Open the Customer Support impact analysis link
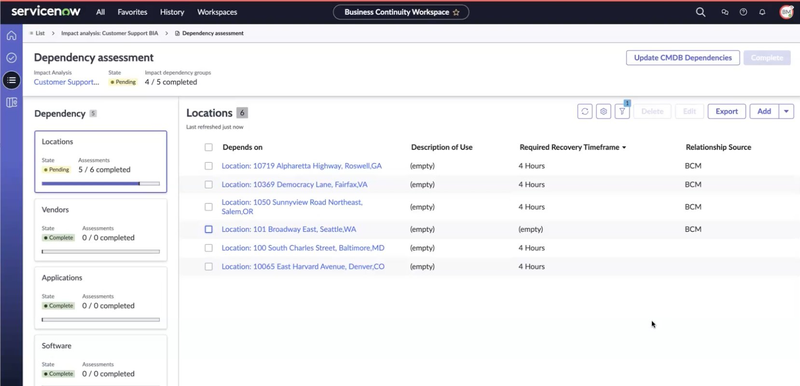800x386 pixels. (x=66, y=82)
